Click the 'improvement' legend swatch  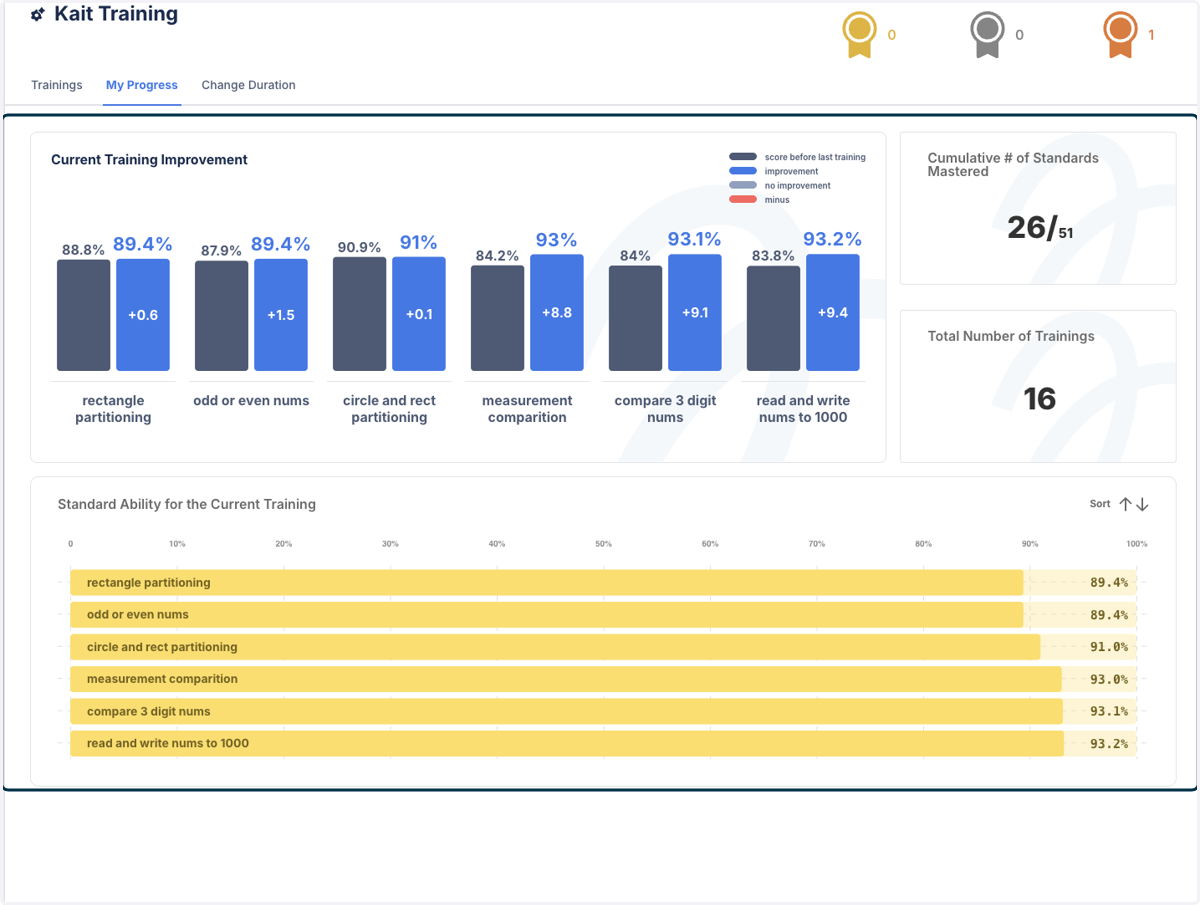pyautogui.click(x=743, y=171)
